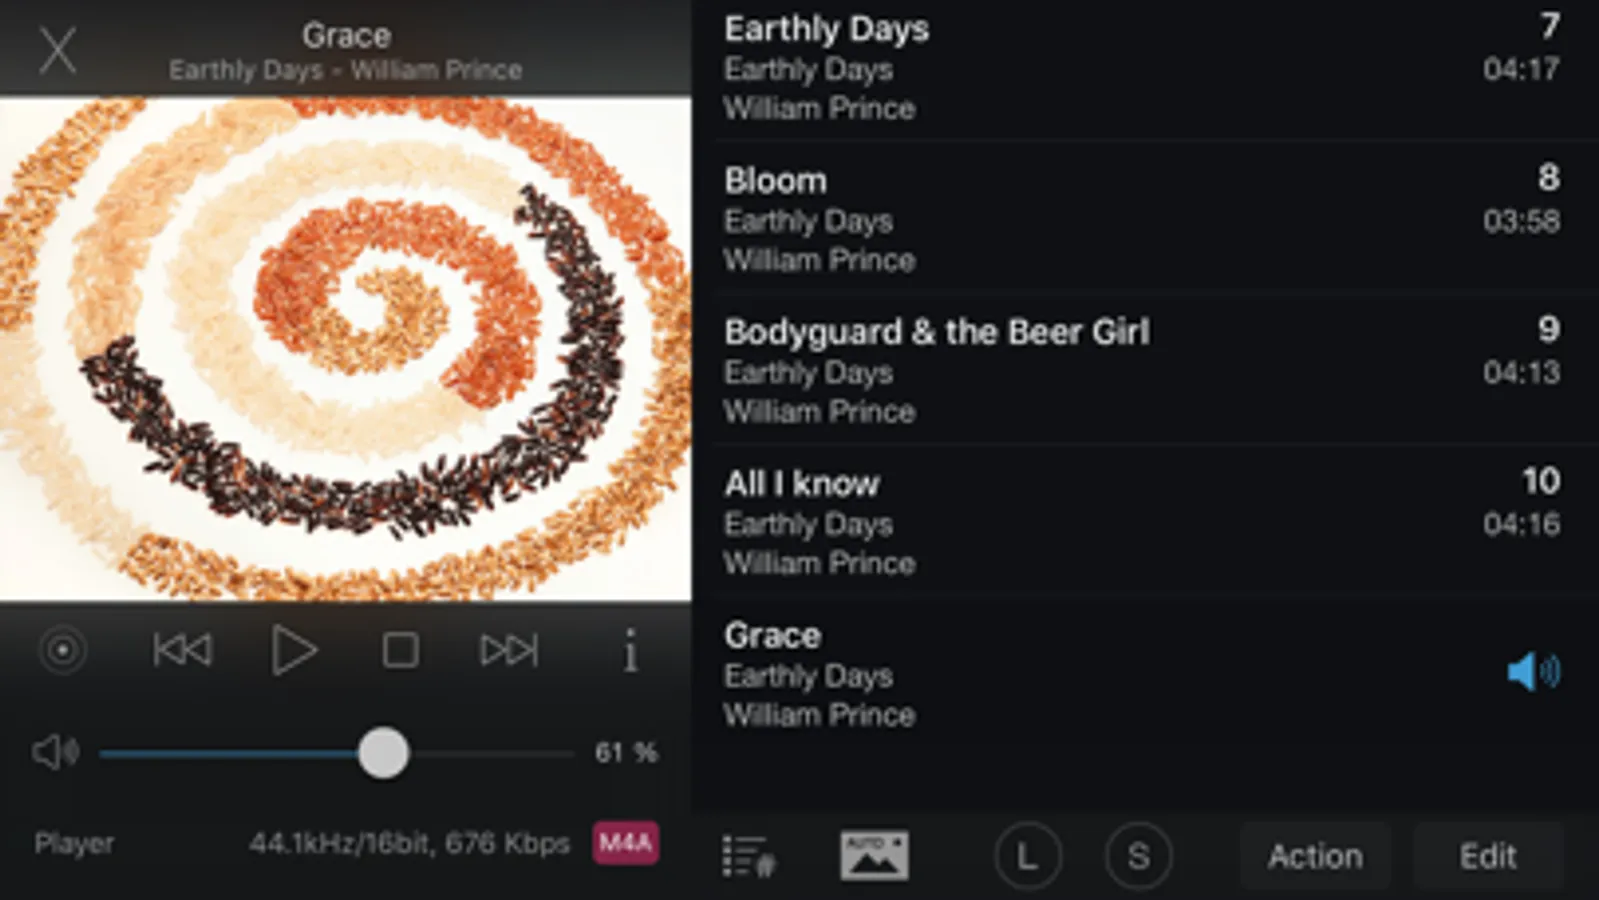Close the player with the X icon
The width and height of the screenshot is (1599, 900).
[57, 50]
